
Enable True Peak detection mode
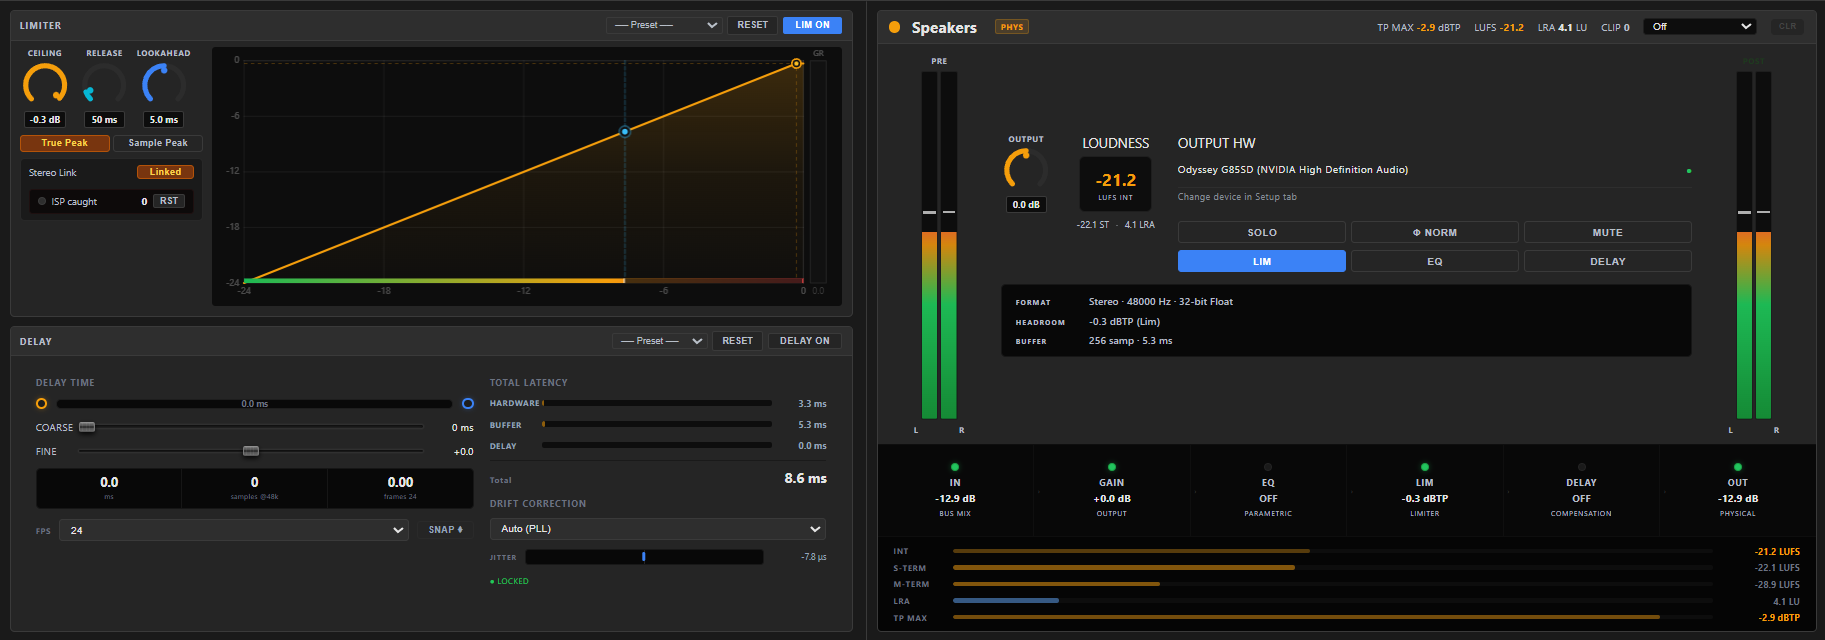coord(65,143)
